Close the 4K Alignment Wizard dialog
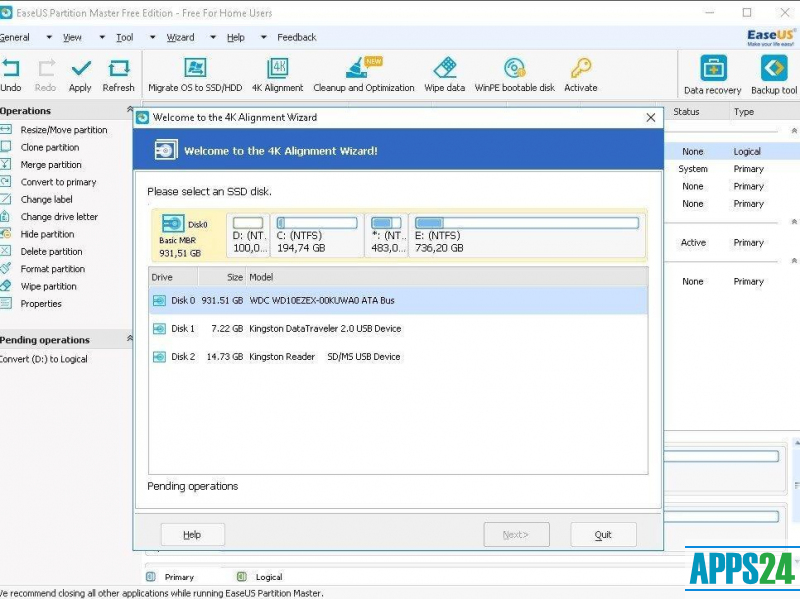The height and width of the screenshot is (599, 800). 651,118
